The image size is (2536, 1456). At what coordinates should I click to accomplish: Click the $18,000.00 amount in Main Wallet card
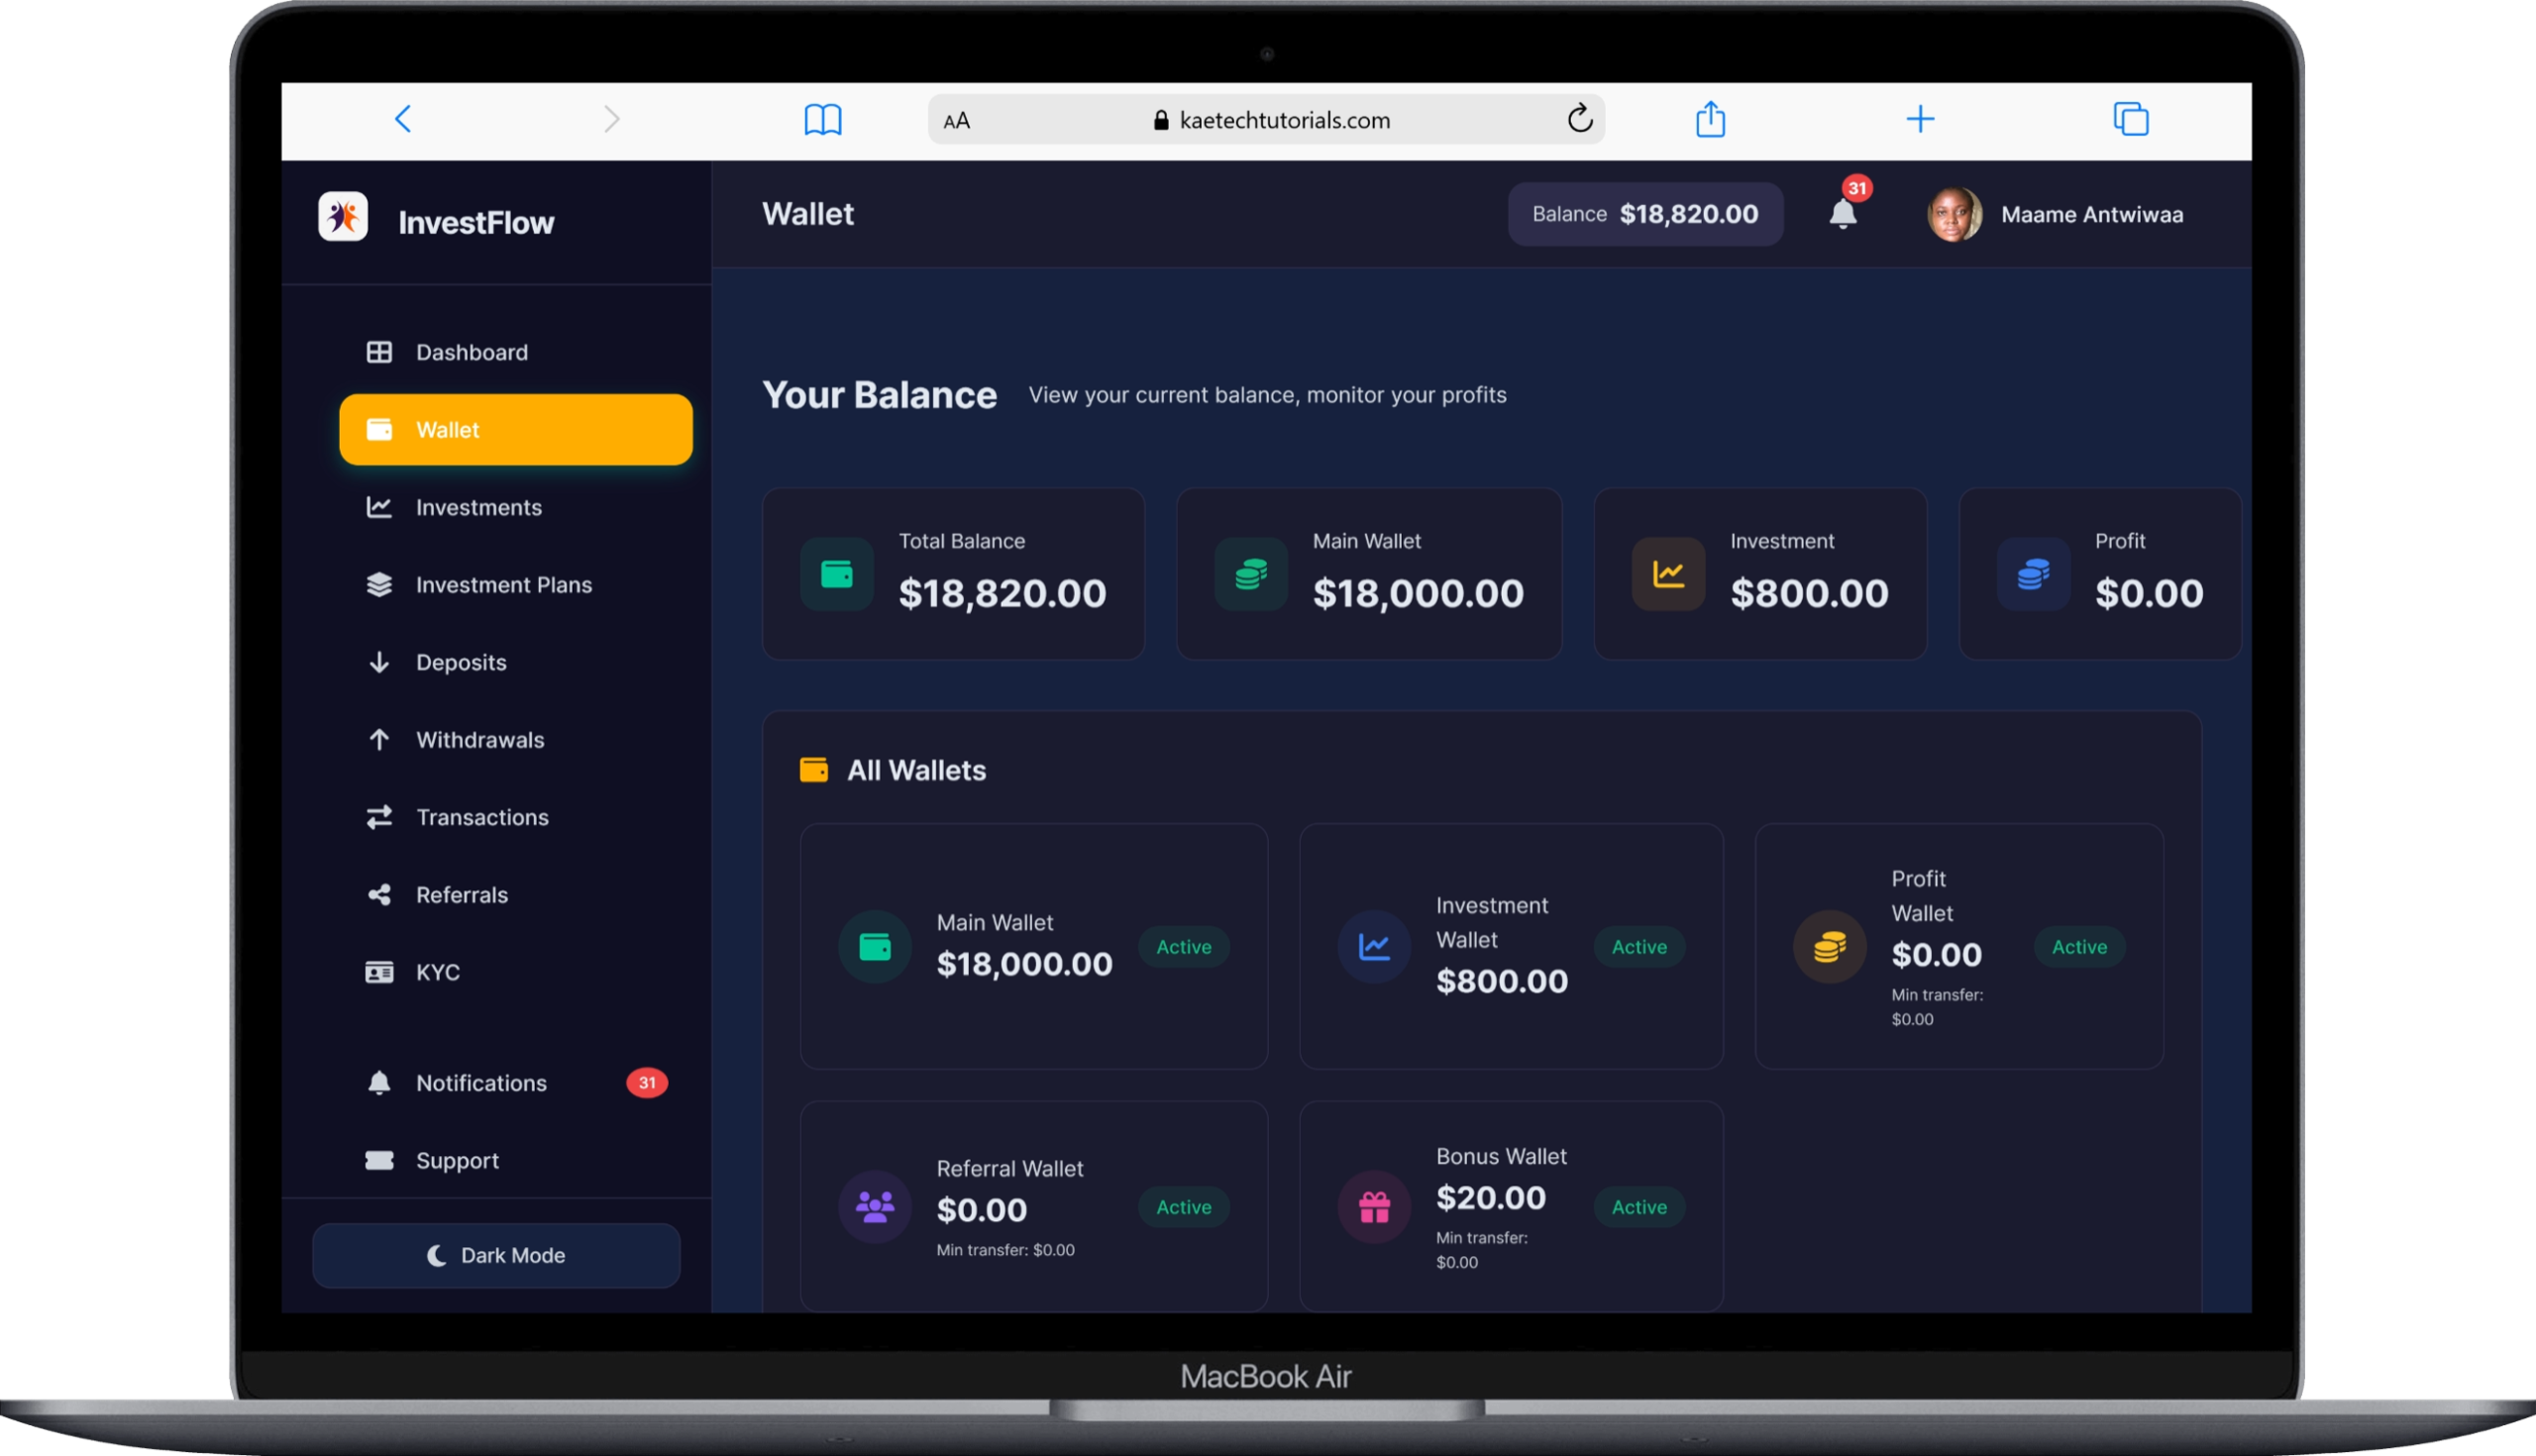[1024, 964]
